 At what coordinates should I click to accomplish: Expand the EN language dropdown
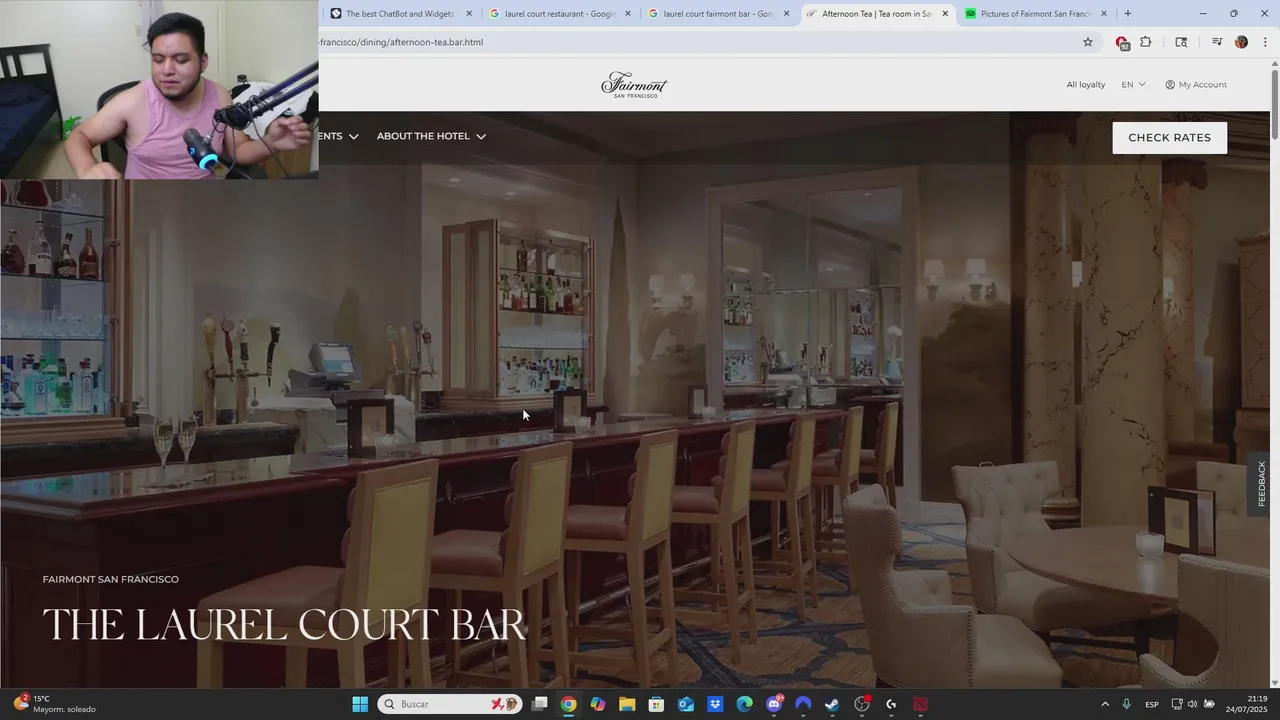point(1133,84)
